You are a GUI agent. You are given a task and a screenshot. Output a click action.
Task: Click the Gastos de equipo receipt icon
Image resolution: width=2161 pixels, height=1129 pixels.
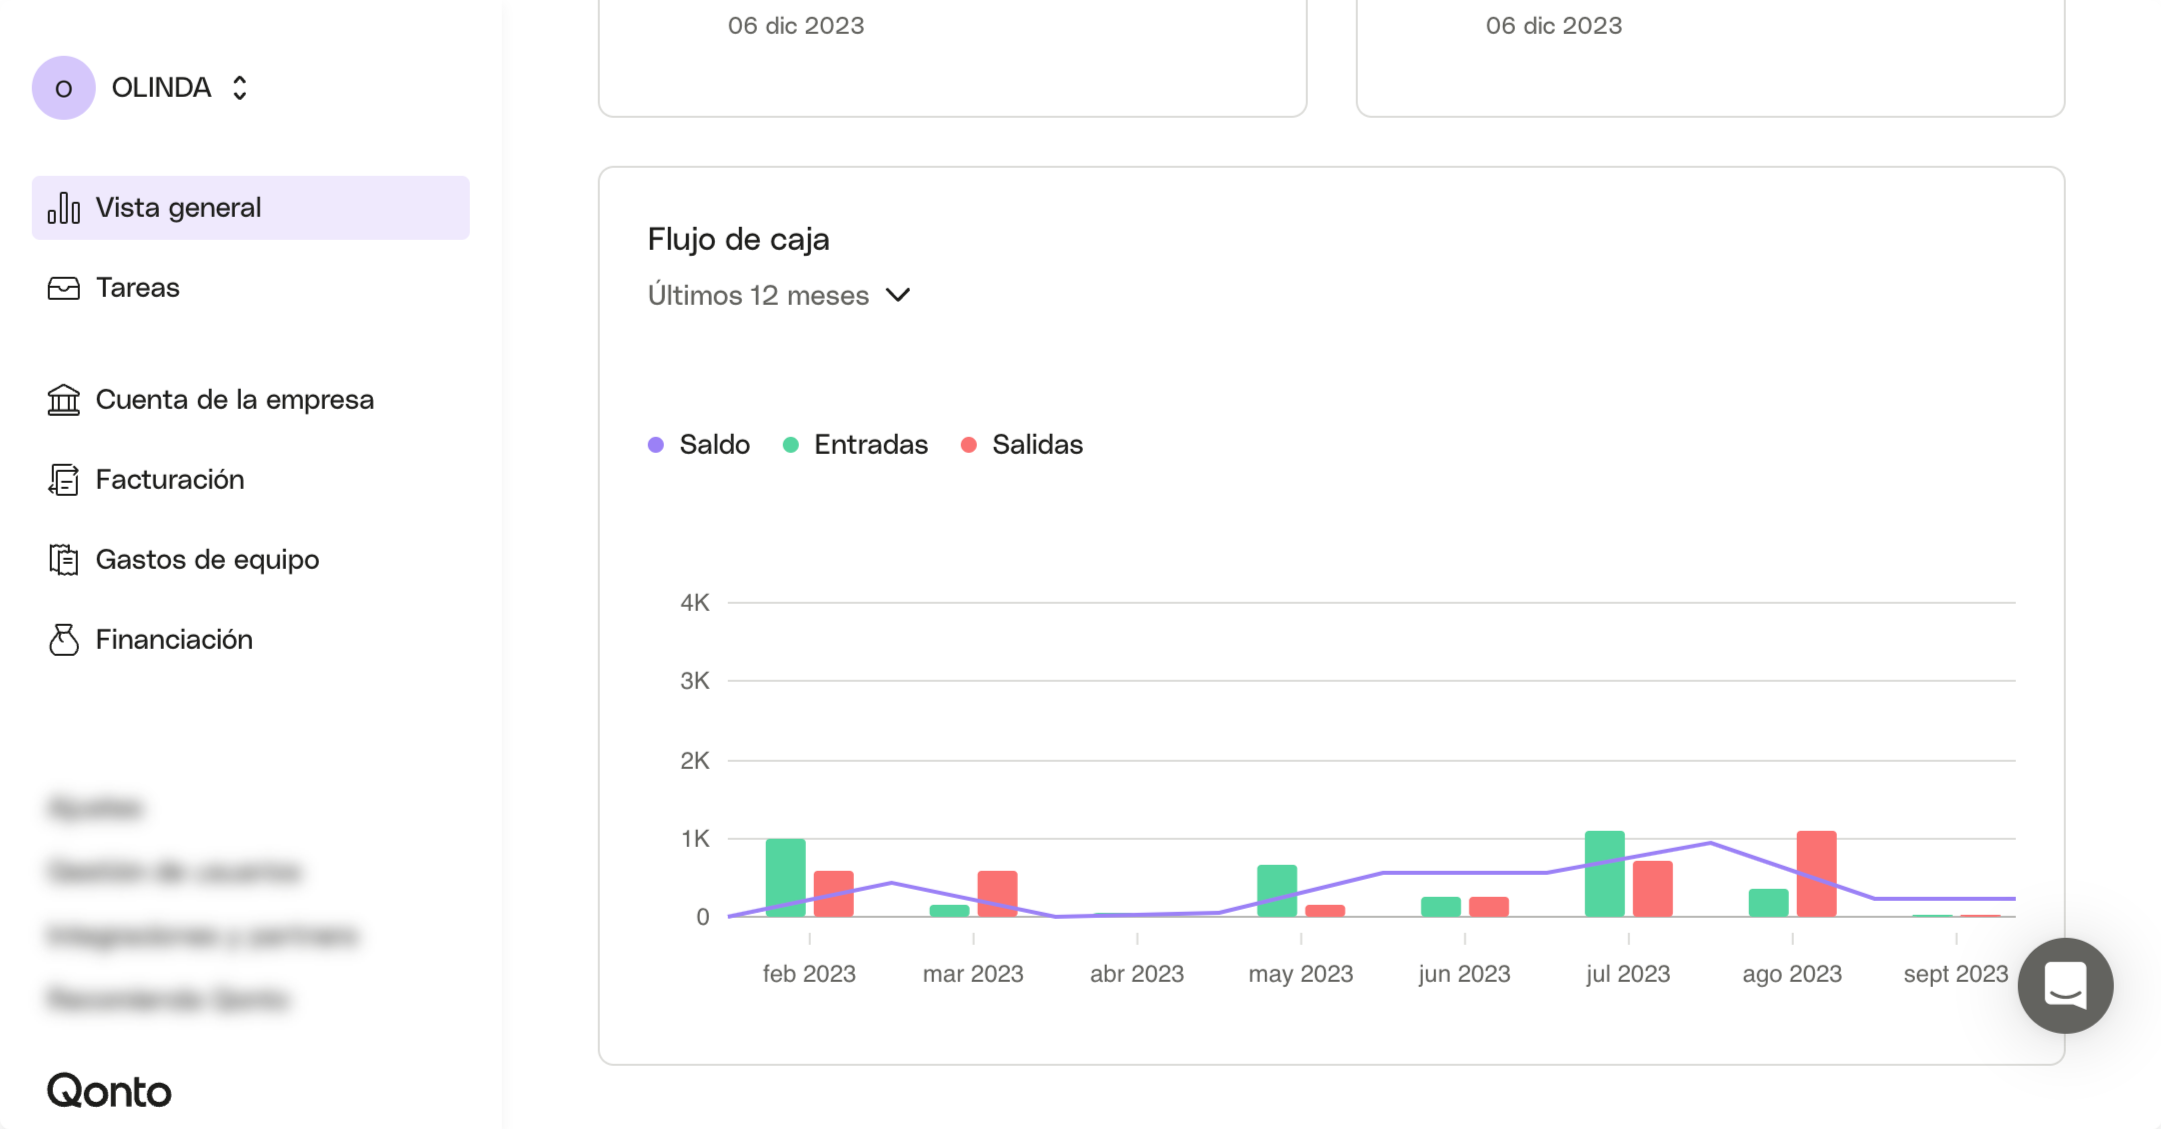pos(63,560)
